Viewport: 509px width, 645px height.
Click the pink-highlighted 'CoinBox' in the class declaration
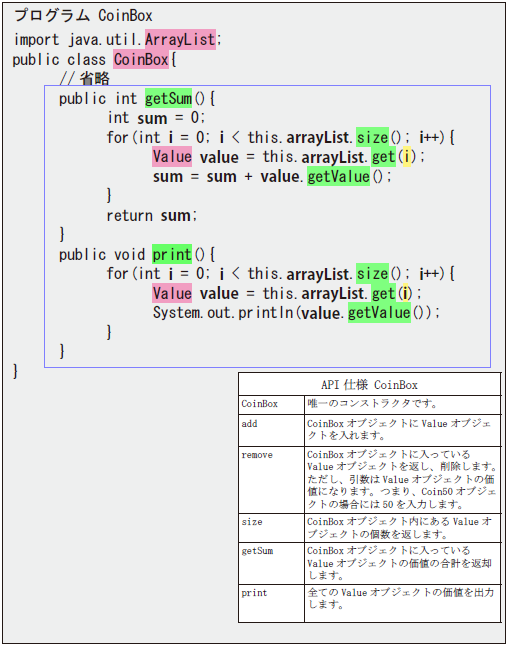pyautogui.click(x=141, y=60)
